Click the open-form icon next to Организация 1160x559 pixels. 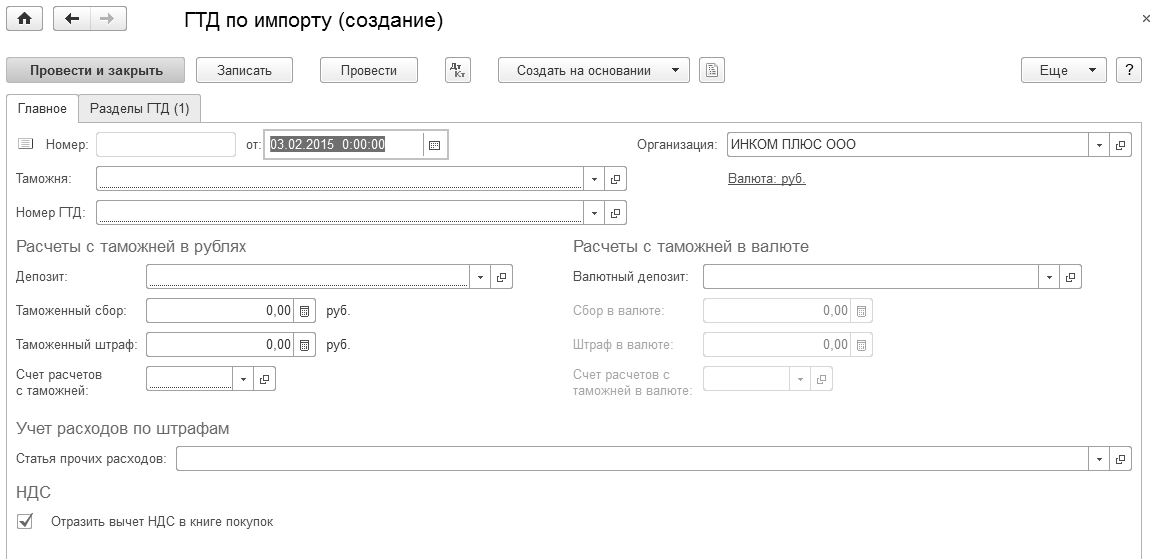pyautogui.click(x=1121, y=145)
